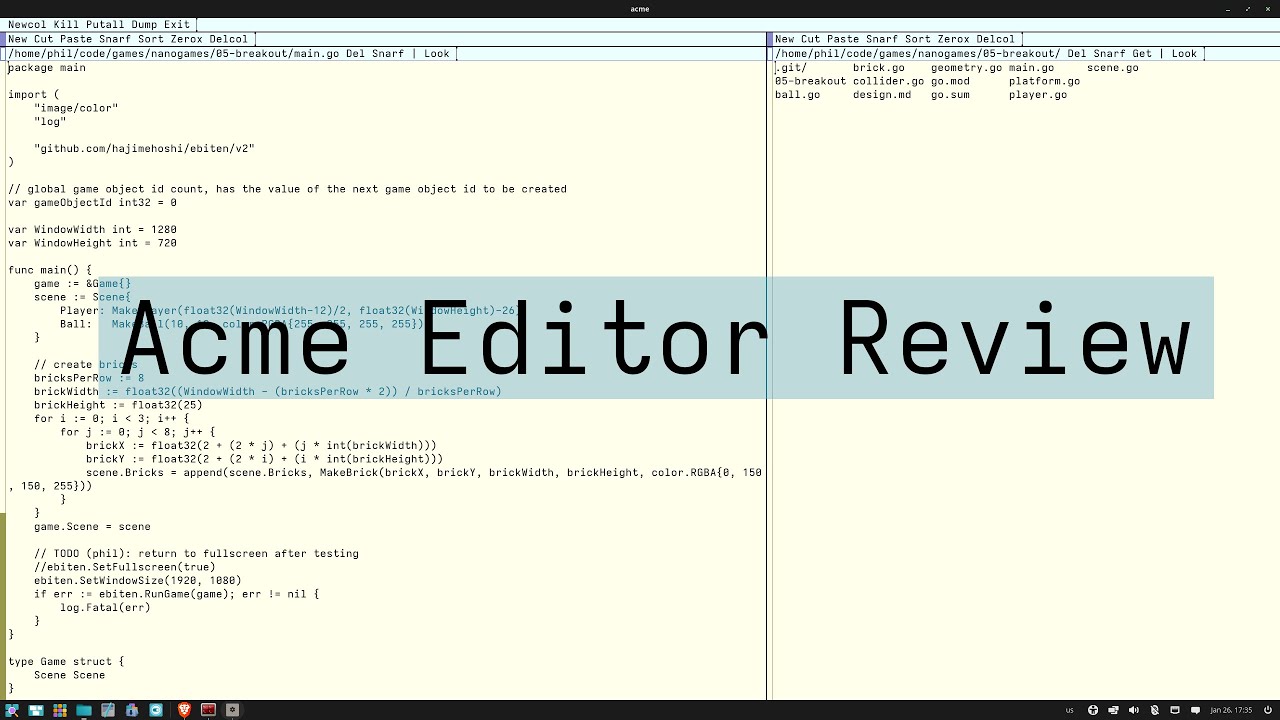Click the Newcol command in the top tag
Viewport: 1280px width, 720px height.
coord(27,24)
